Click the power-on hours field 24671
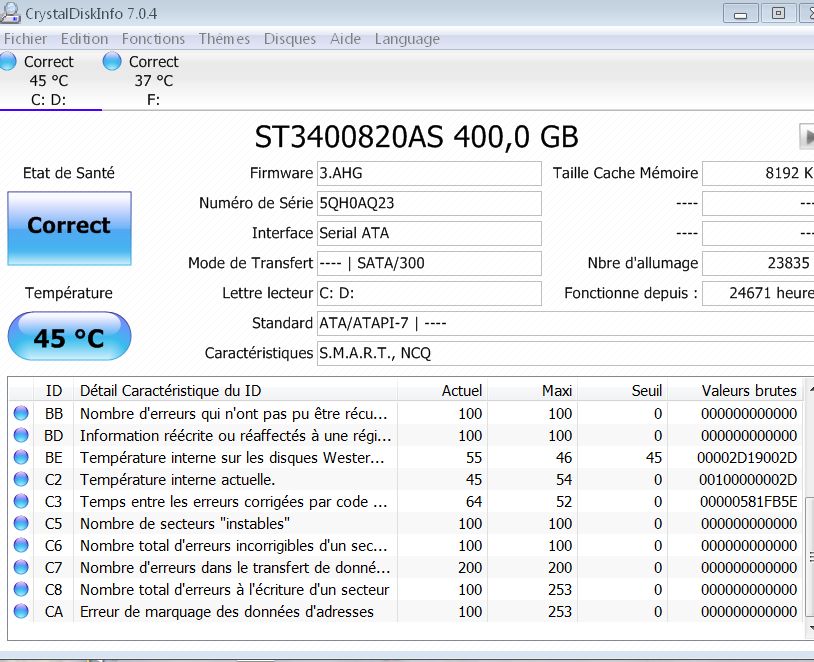 758,293
